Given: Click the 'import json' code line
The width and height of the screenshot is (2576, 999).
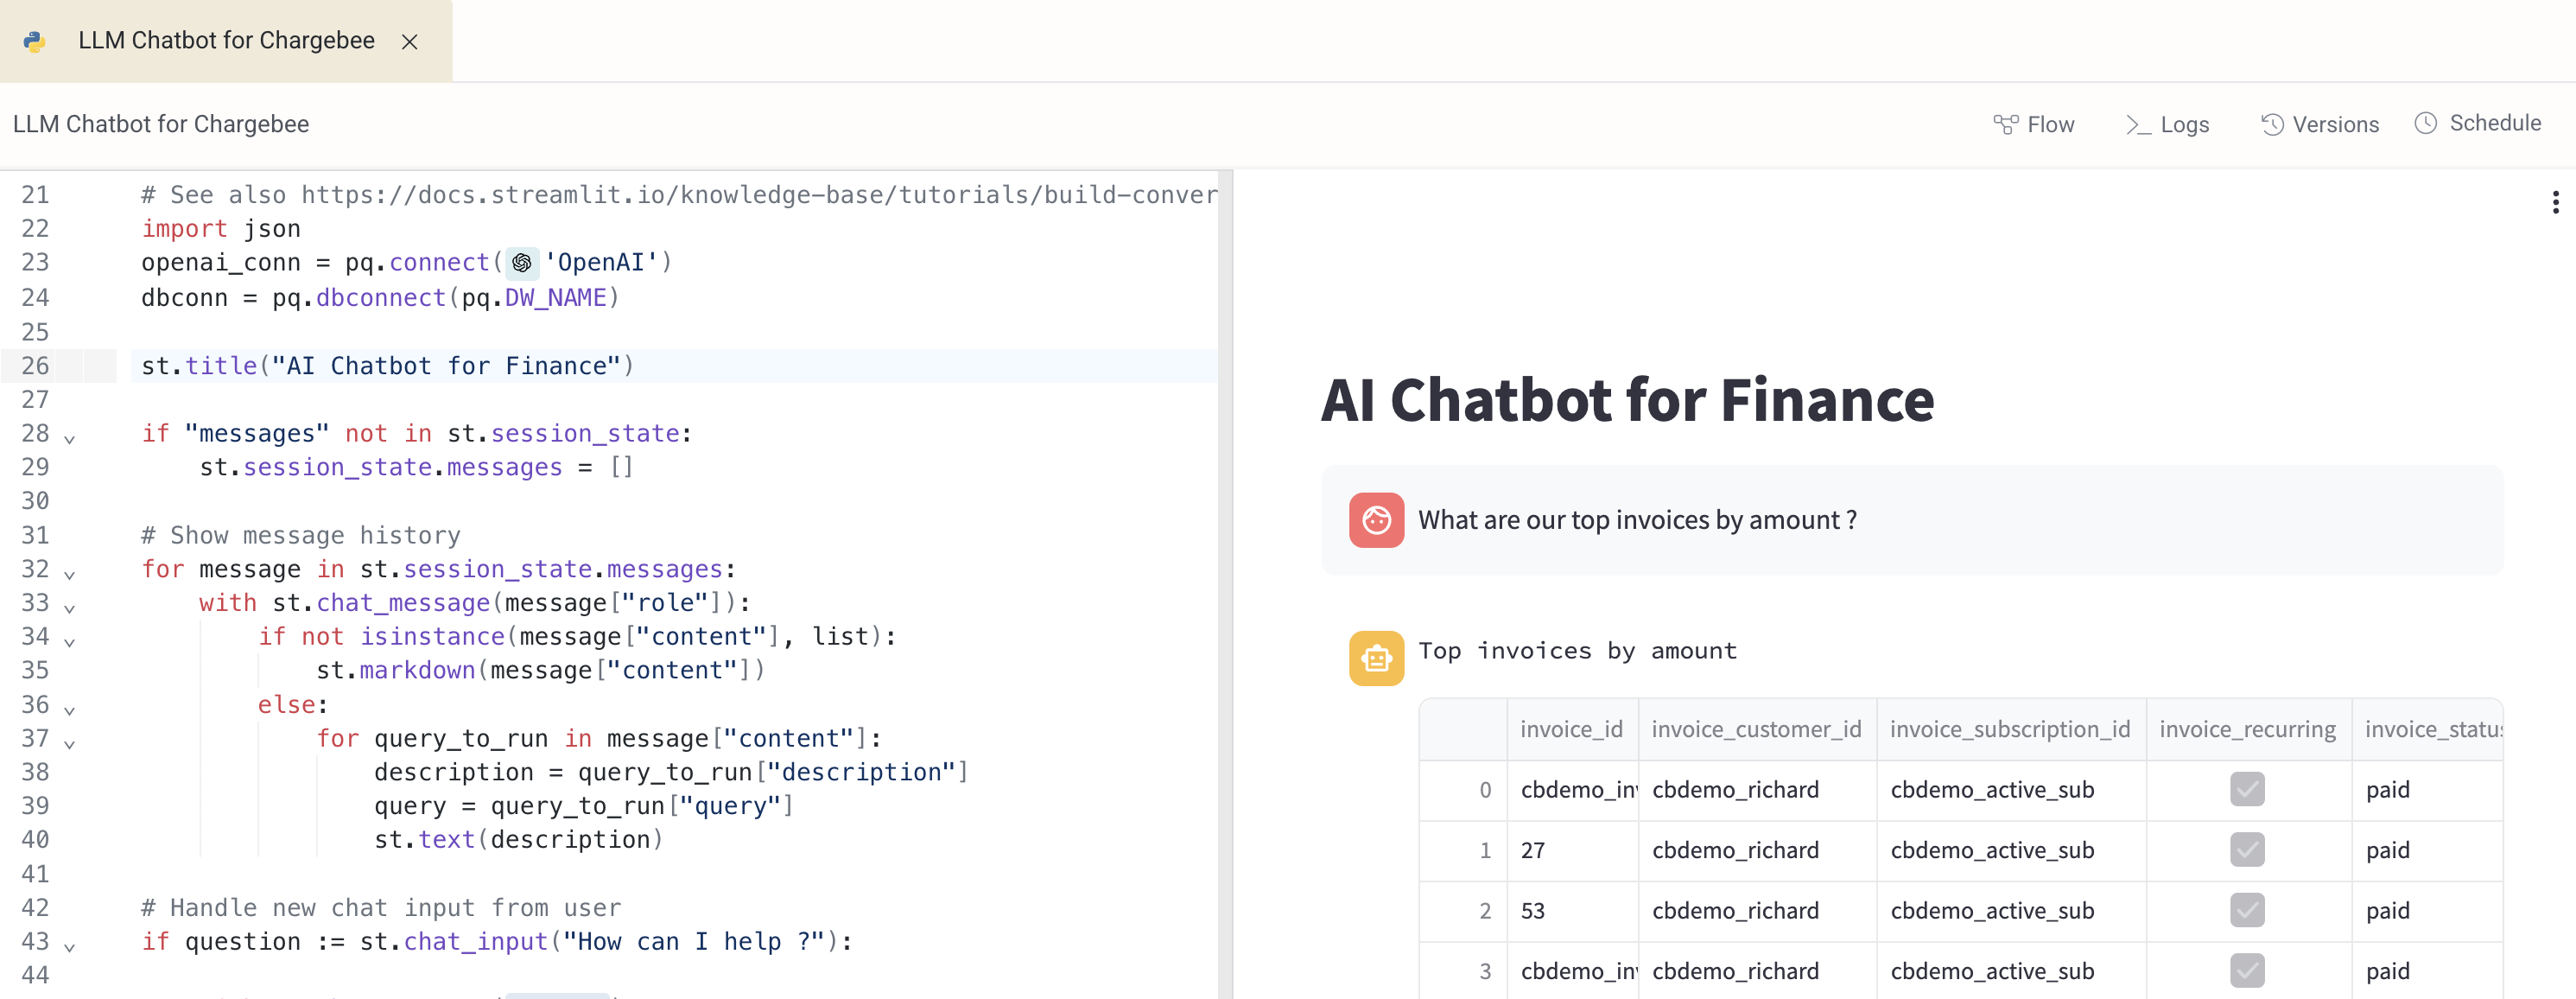Looking at the screenshot, I should [221, 229].
